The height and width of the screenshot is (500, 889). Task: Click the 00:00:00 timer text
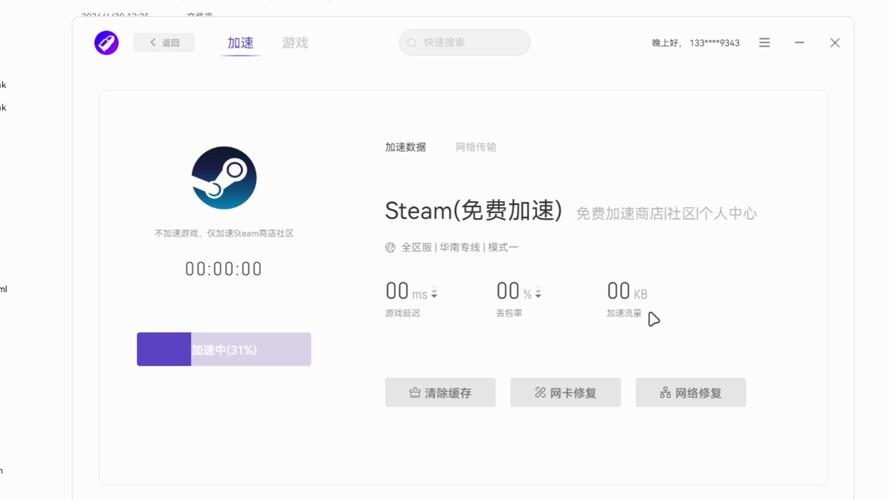pyautogui.click(x=224, y=269)
